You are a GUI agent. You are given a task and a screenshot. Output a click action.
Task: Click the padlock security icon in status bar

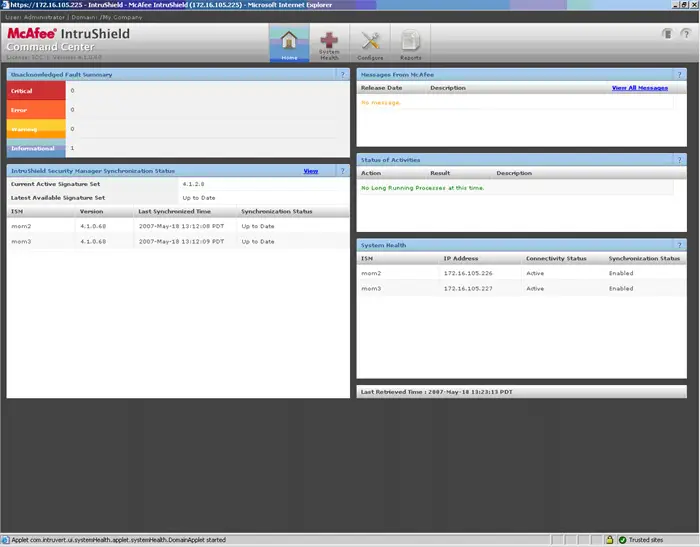pyautogui.click(x=609, y=540)
